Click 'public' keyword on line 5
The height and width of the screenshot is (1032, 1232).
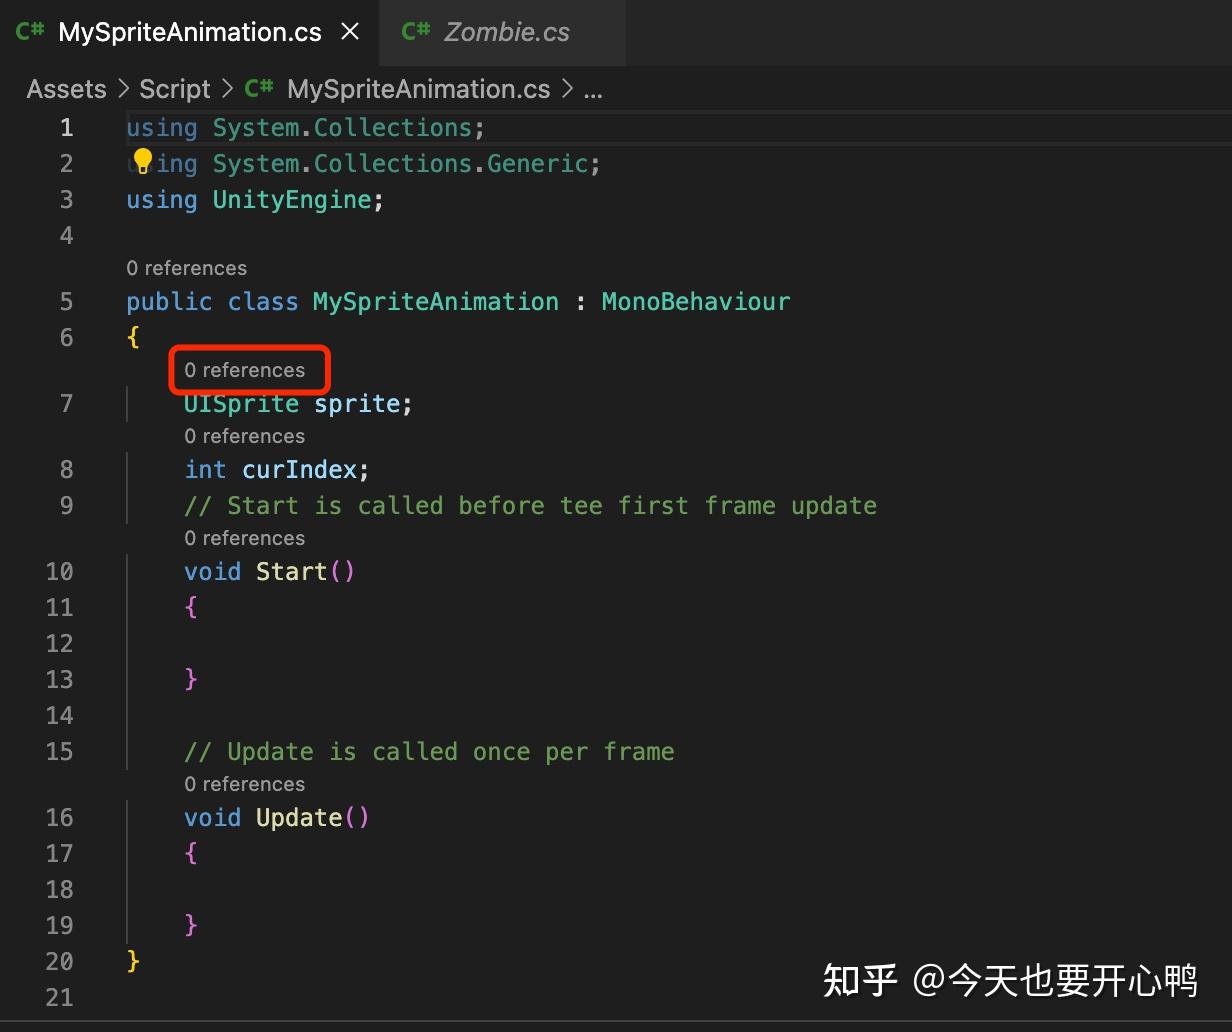click(x=169, y=302)
